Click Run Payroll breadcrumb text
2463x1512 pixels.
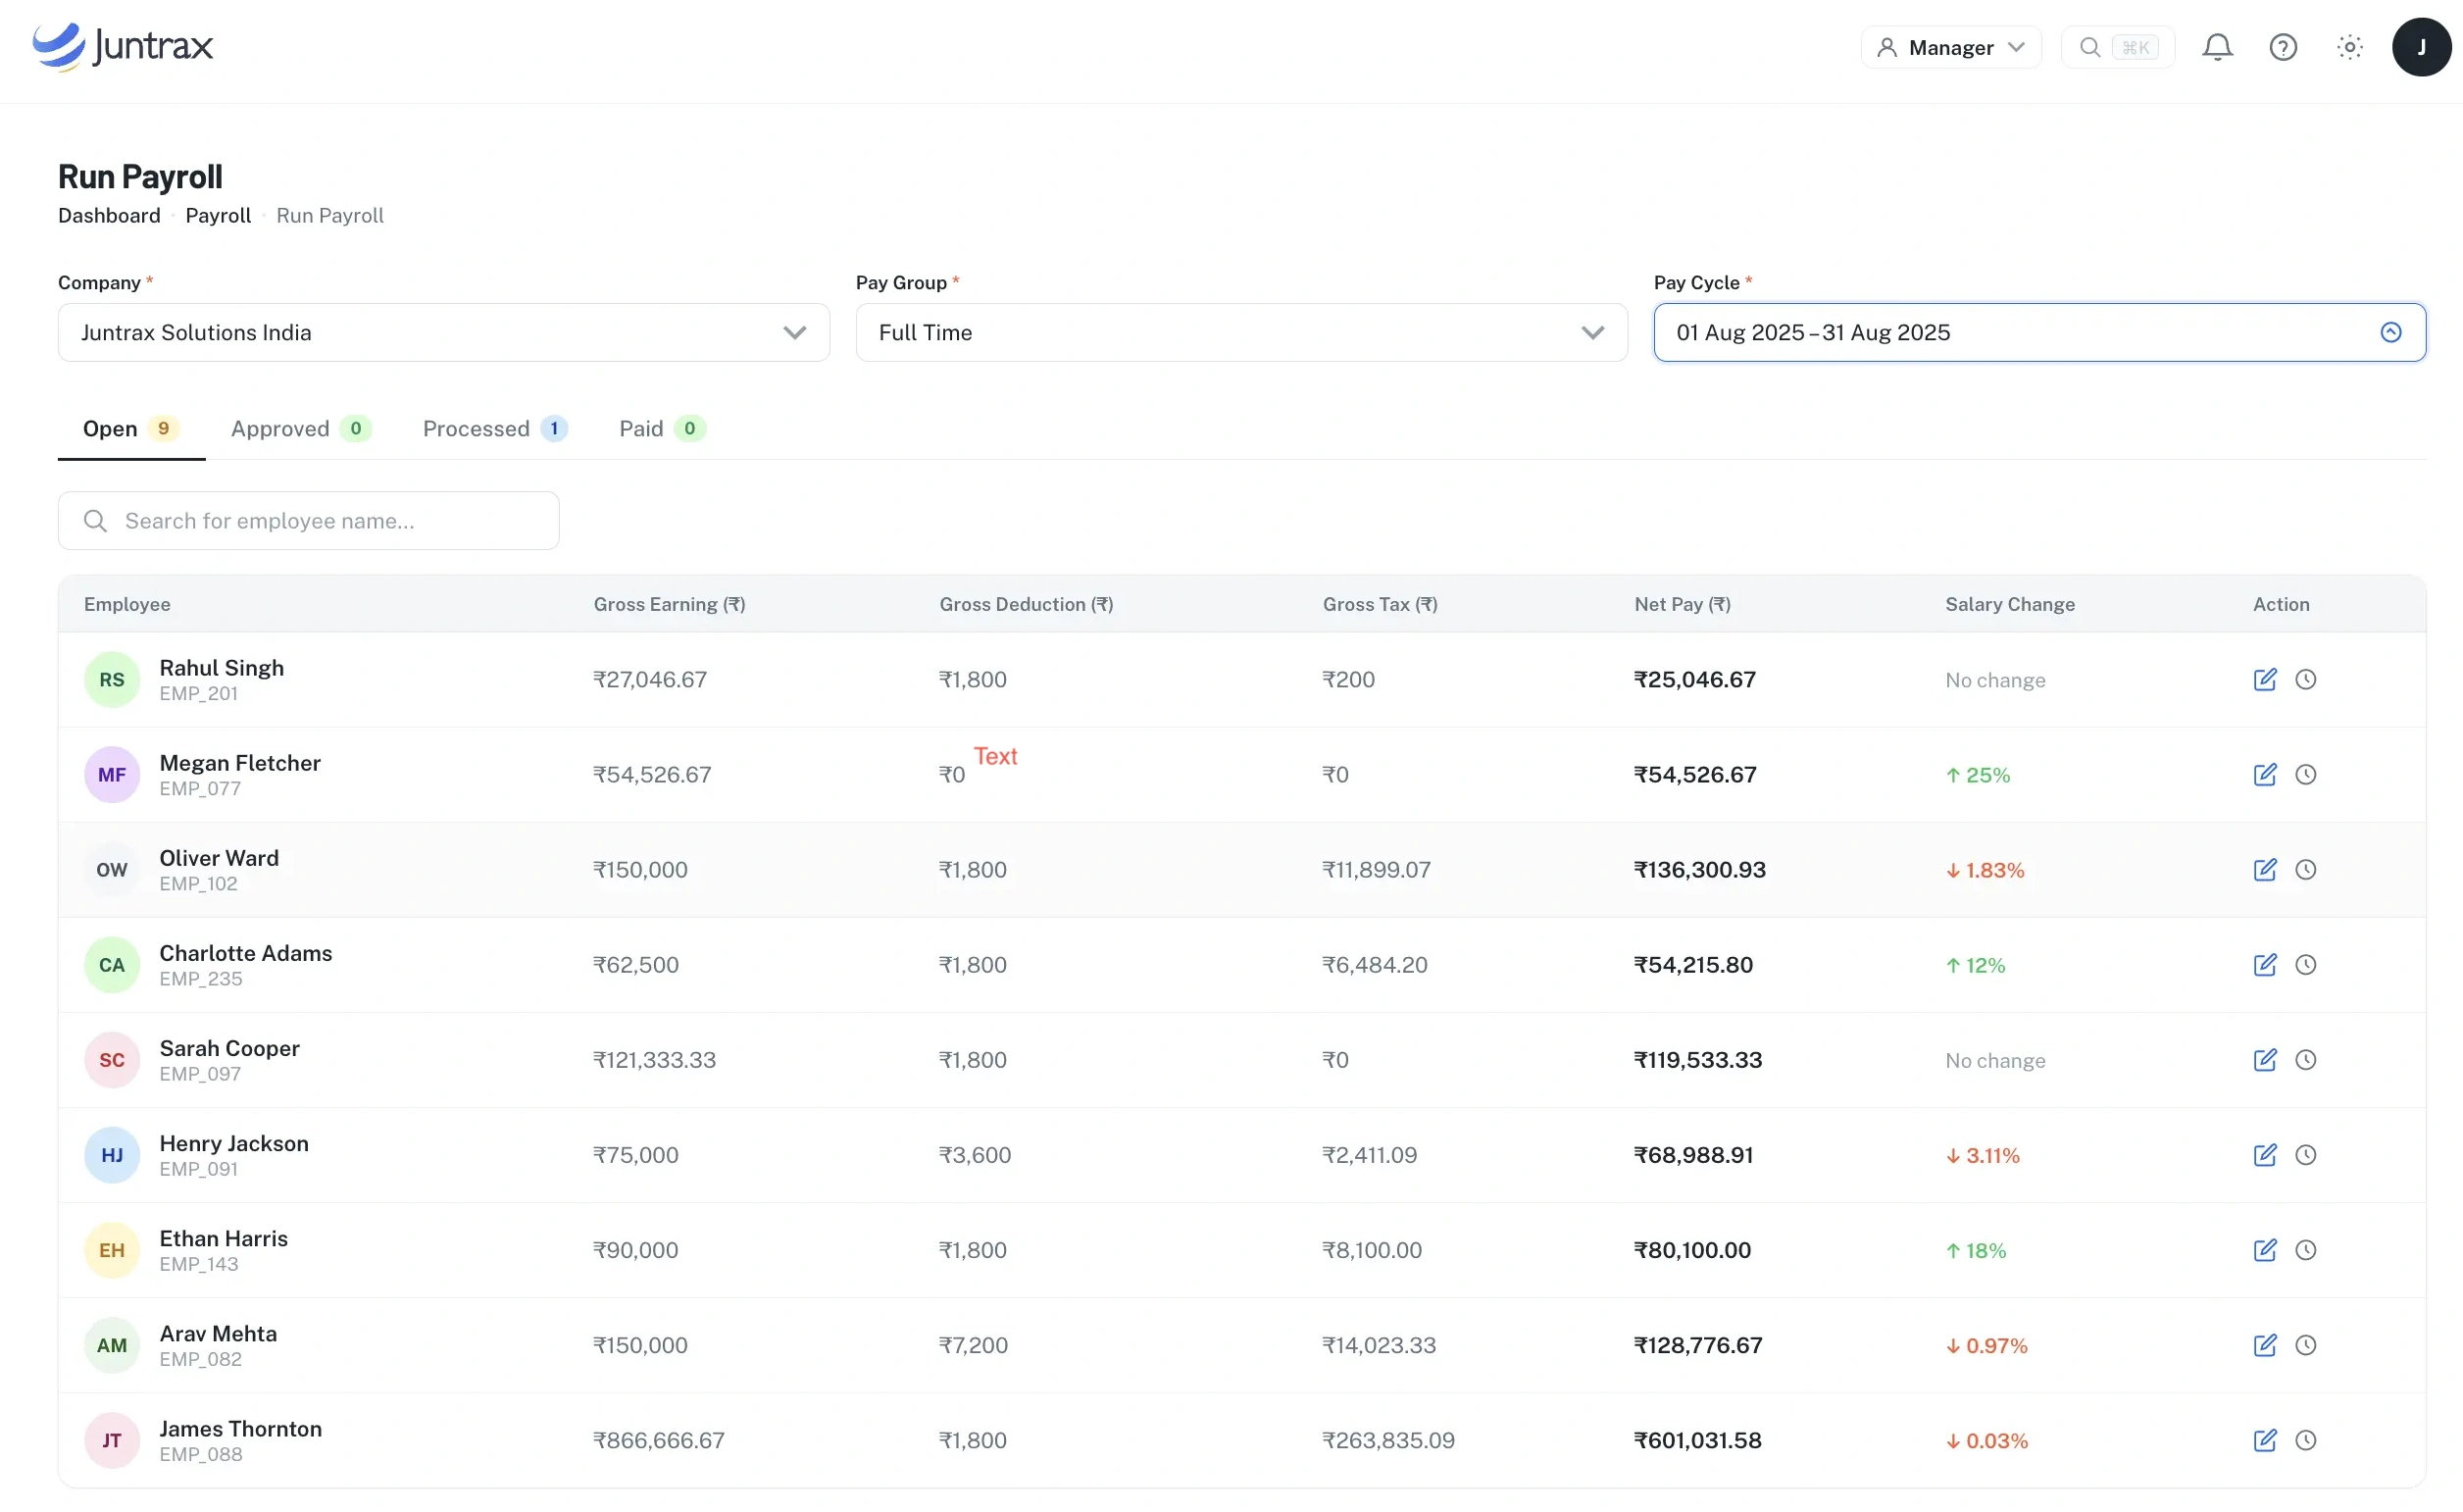click(x=330, y=216)
